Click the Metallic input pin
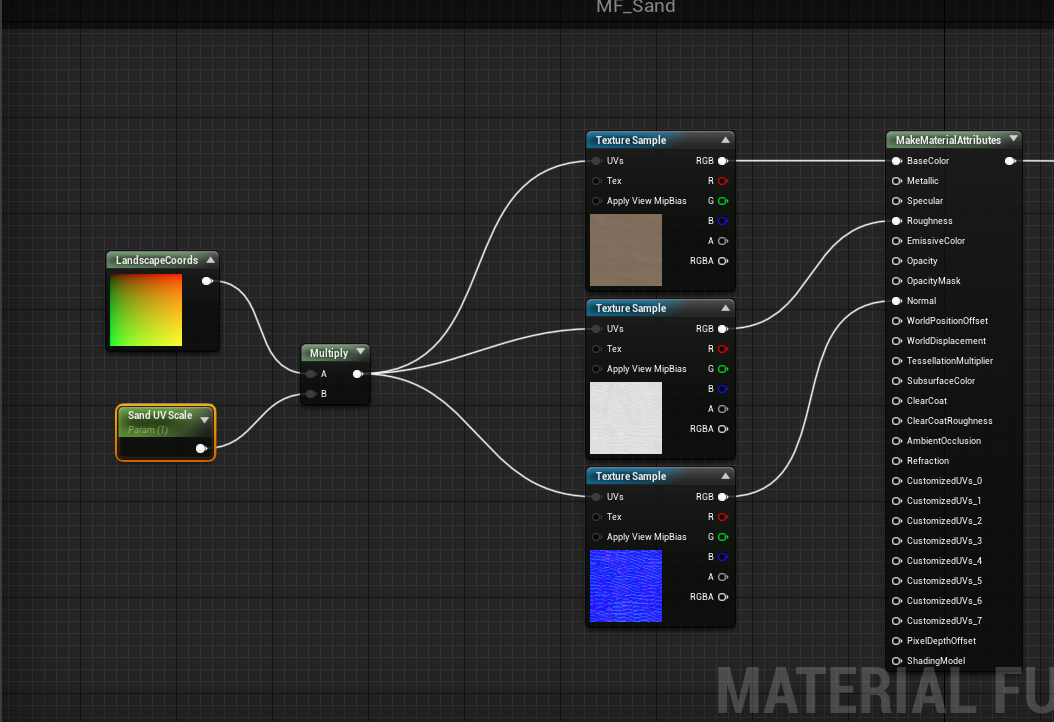 pyautogui.click(x=896, y=180)
